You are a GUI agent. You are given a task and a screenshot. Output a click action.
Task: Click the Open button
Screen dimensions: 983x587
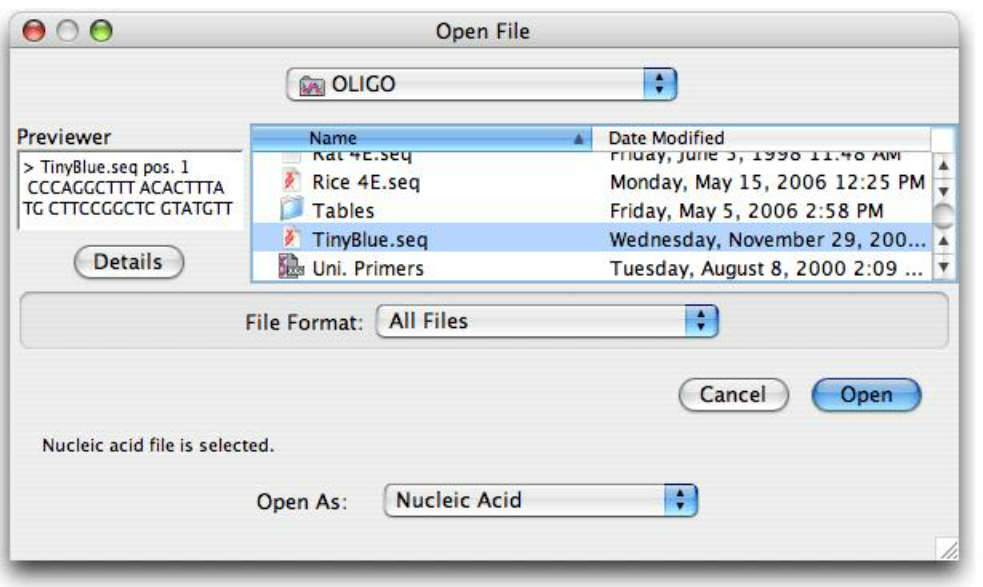pyautogui.click(x=866, y=394)
